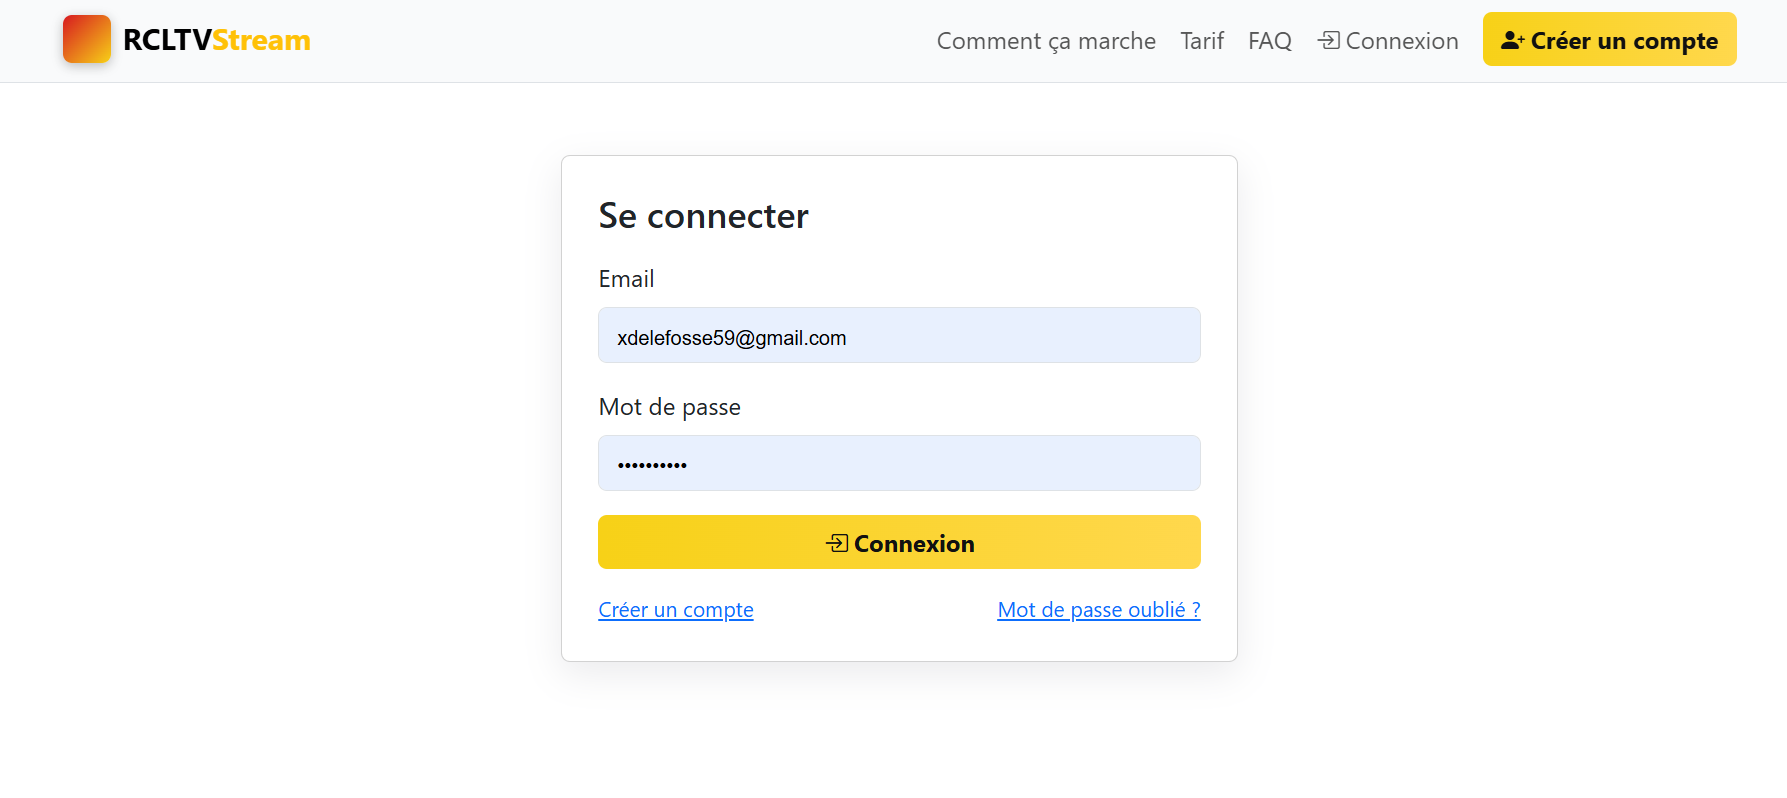
Task: Click Connexion in the top navigation
Action: [x=1400, y=40]
